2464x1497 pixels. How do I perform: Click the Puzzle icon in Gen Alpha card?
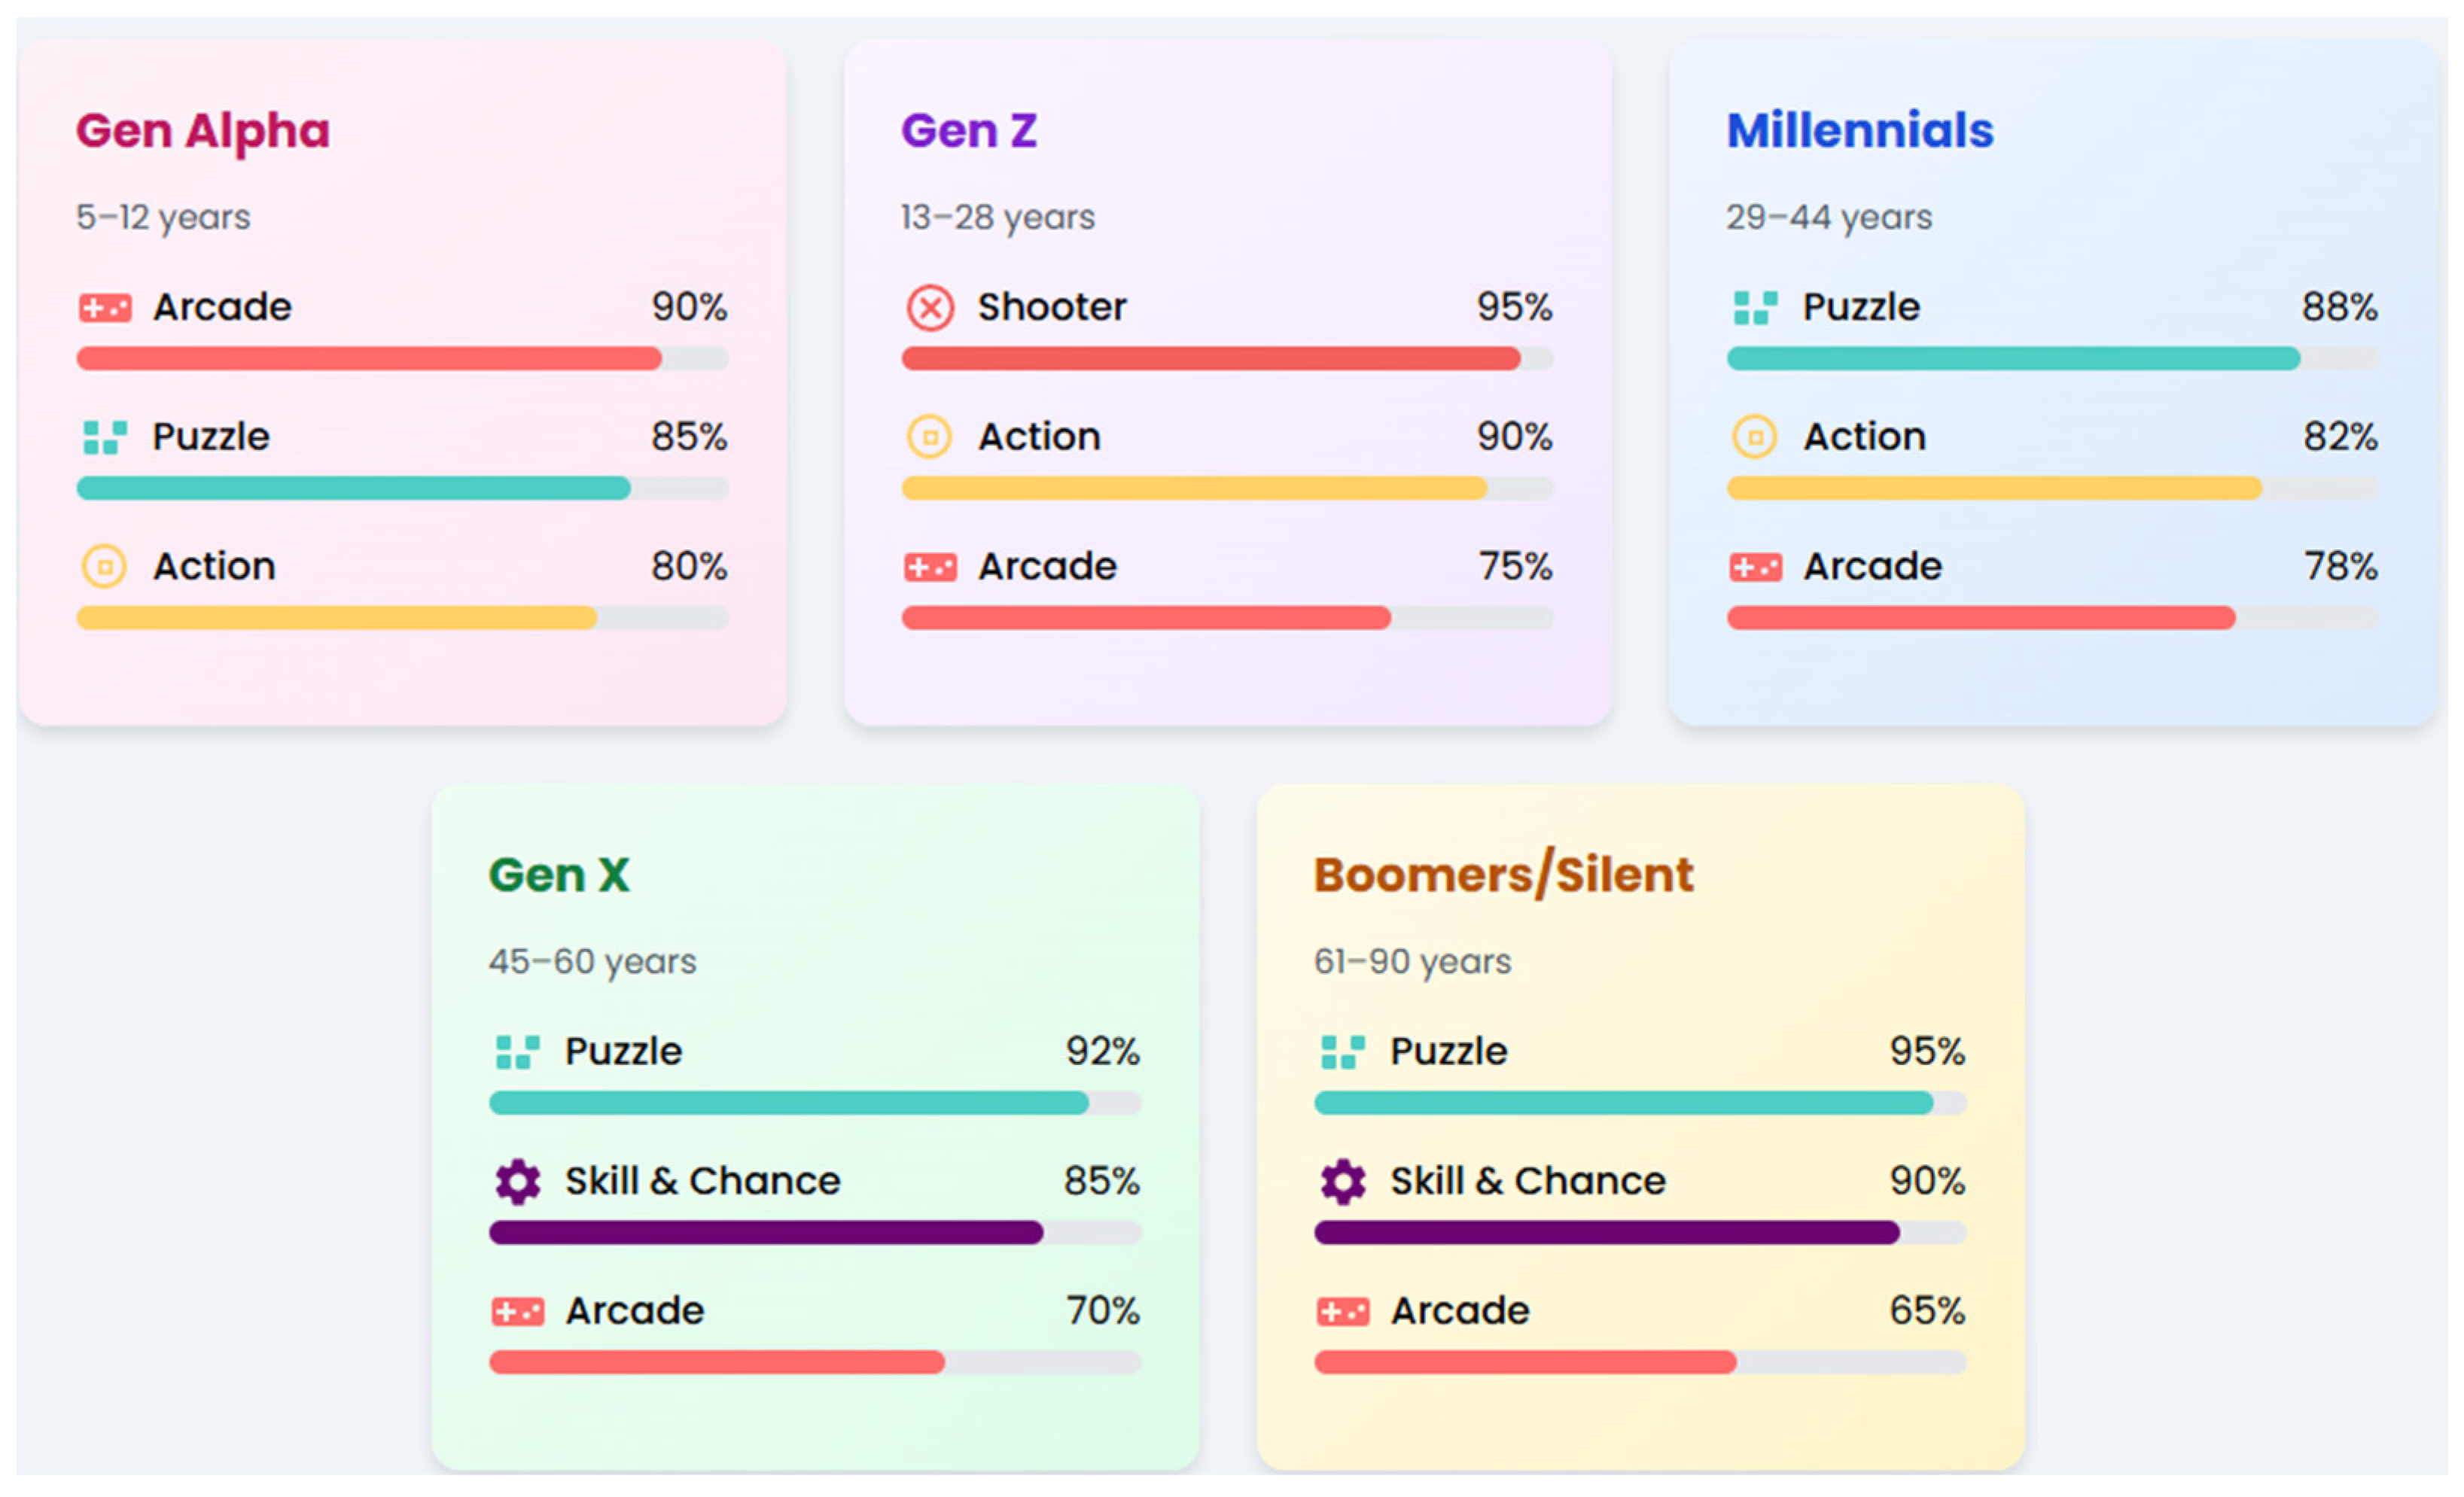point(105,438)
